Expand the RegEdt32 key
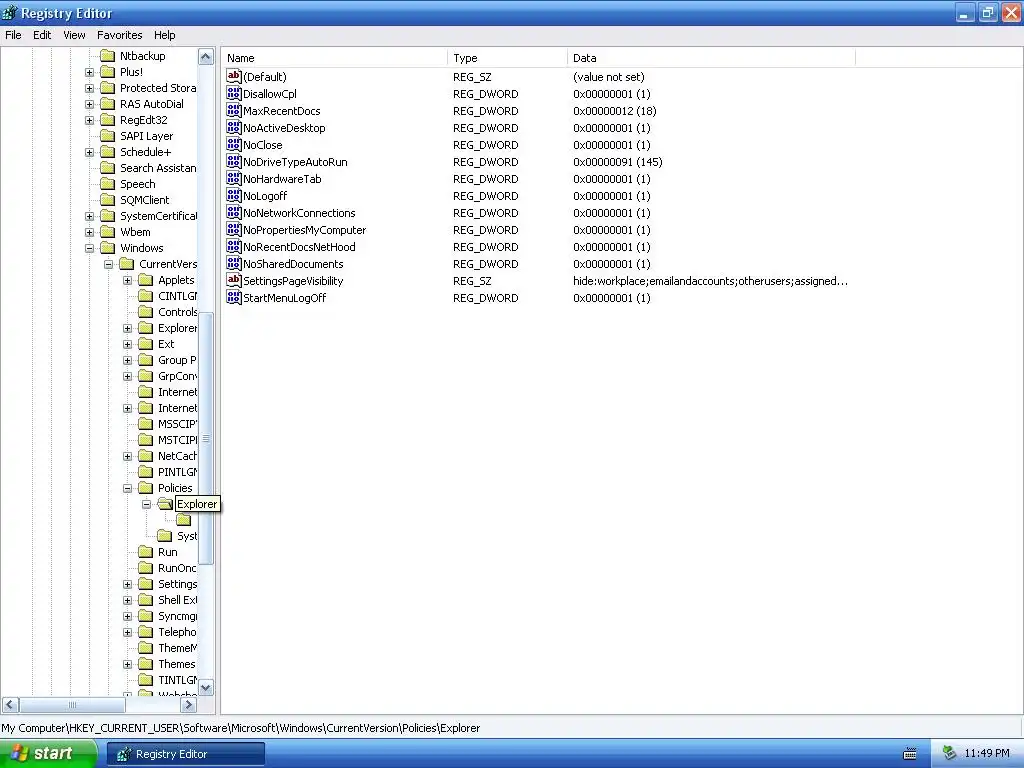 [89, 120]
